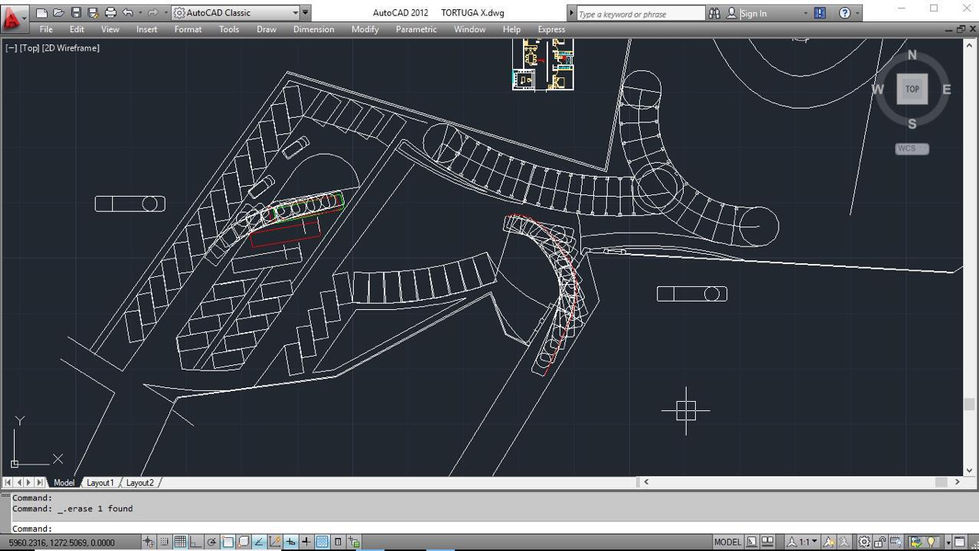
Task: Toggle Object Snap in status bar
Action: click(x=227, y=542)
